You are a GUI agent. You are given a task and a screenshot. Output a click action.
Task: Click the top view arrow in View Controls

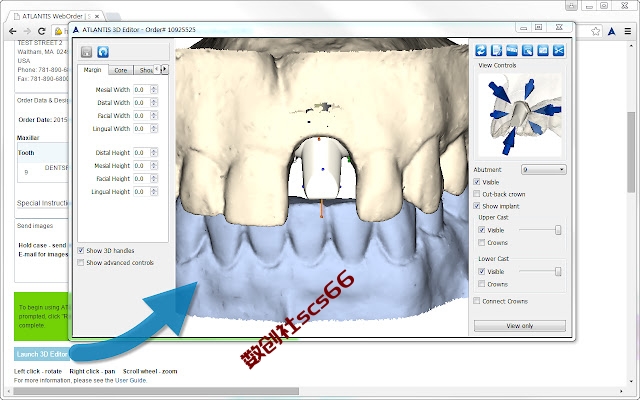tap(529, 88)
